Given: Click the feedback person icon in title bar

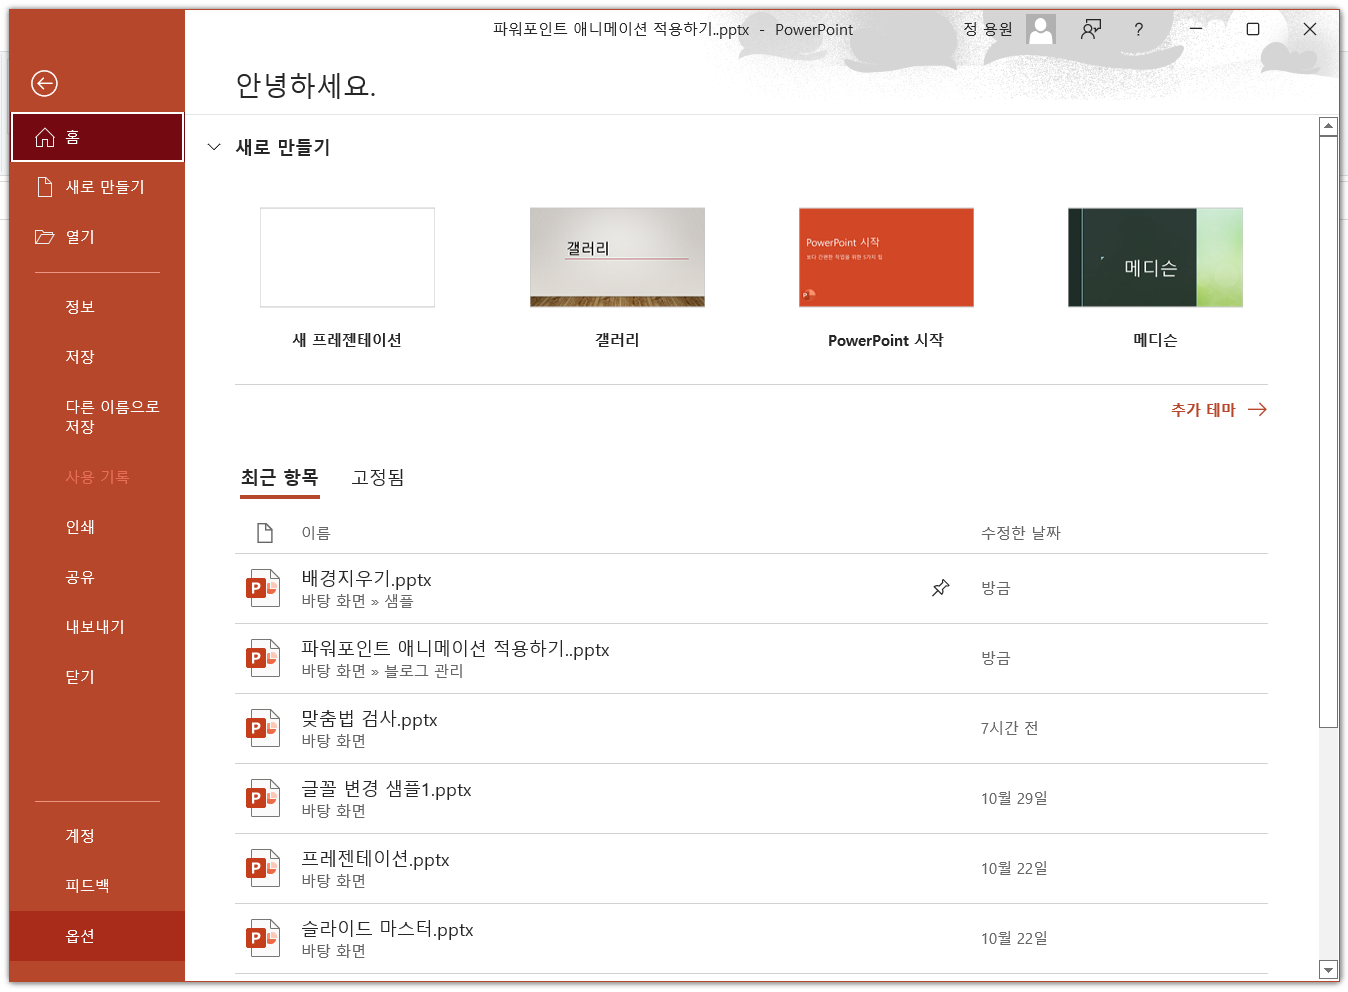Looking at the screenshot, I should point(1091,29).
